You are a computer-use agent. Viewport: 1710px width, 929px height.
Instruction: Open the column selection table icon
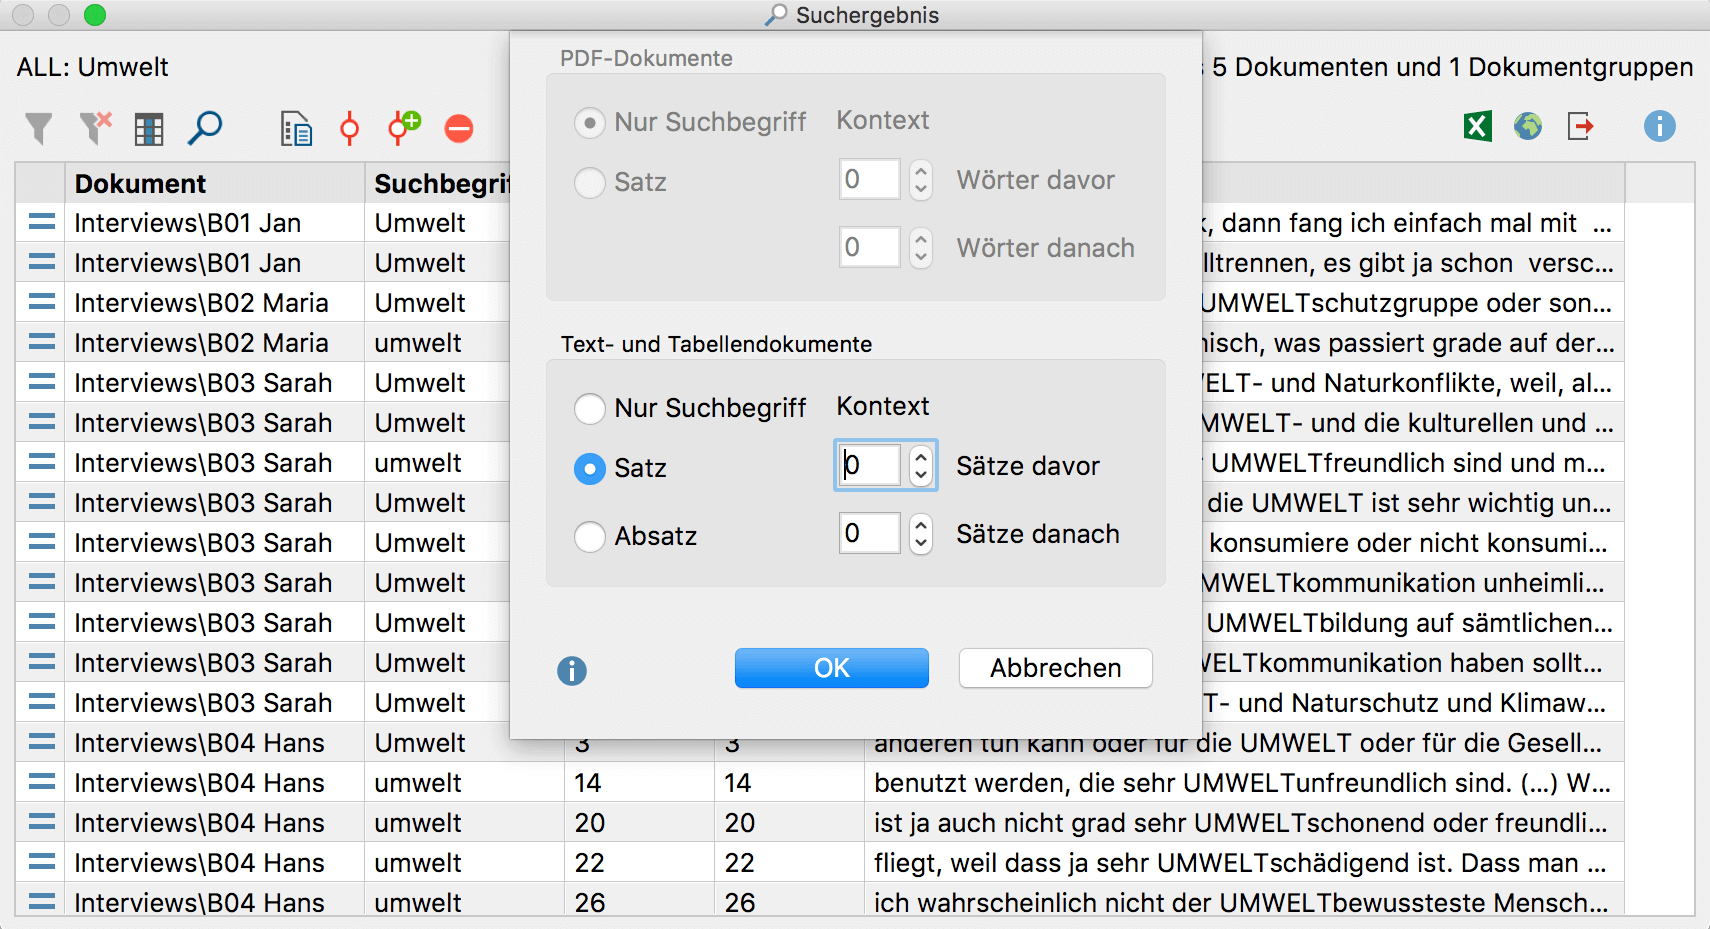(x=149, y=128)
